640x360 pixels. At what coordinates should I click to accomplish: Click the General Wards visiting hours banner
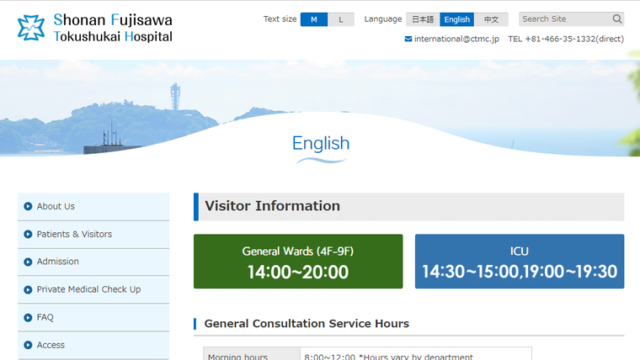(x=298, y=261)
